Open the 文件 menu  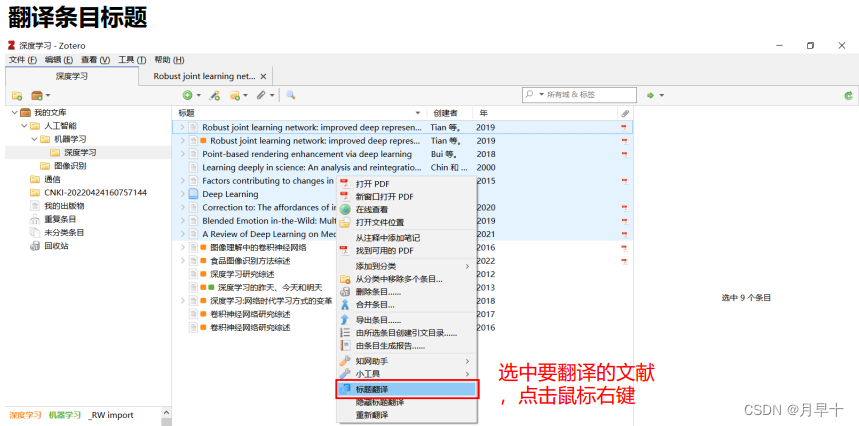coord(23,60)
